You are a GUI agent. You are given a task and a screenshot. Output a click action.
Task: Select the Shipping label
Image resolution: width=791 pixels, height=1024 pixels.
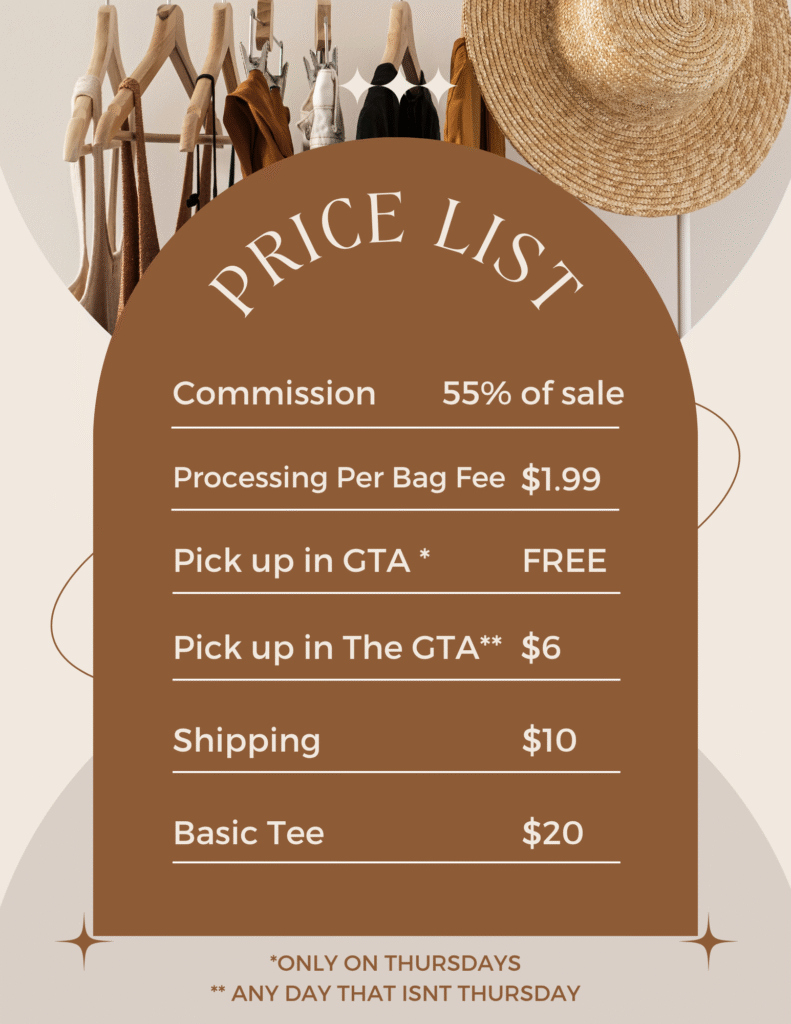(247, 741)
